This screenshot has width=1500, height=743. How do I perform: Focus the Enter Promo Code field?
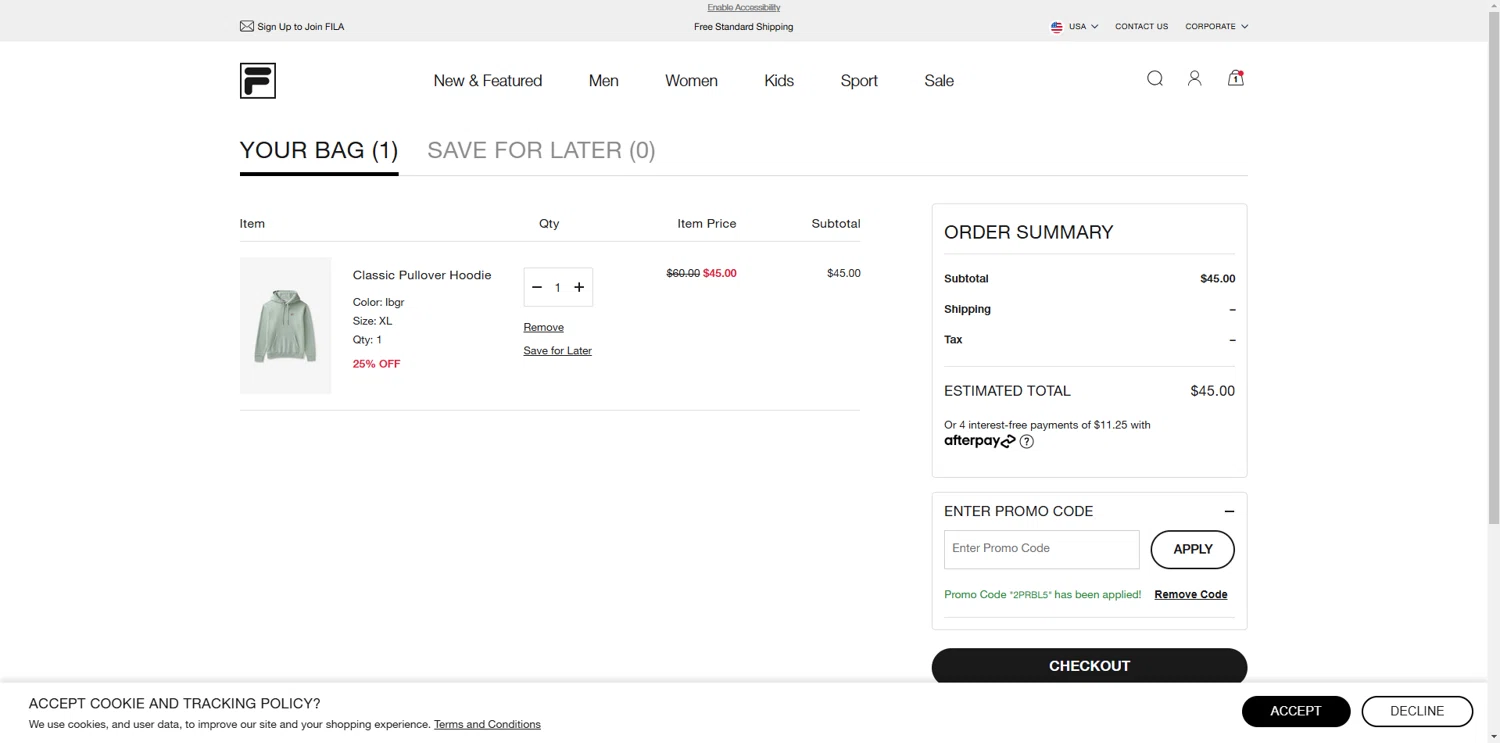coord(1041,549)
